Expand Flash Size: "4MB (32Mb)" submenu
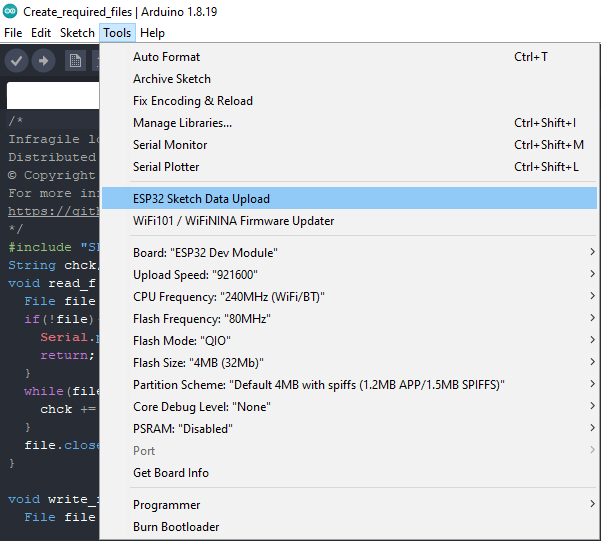 pos(349,363)
